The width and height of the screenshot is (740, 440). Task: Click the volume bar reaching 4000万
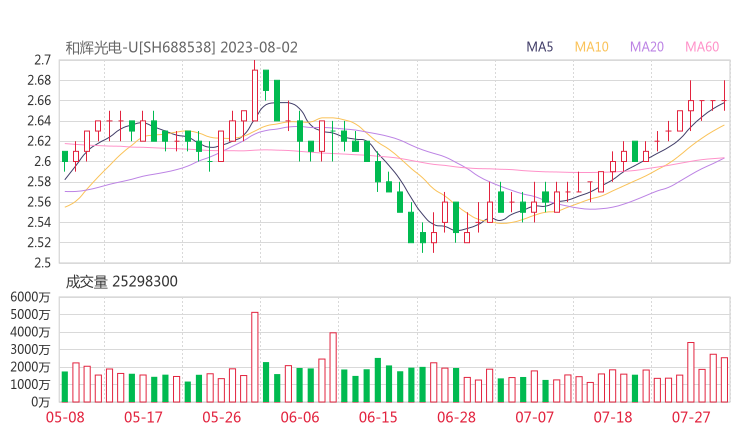point(333,367)
